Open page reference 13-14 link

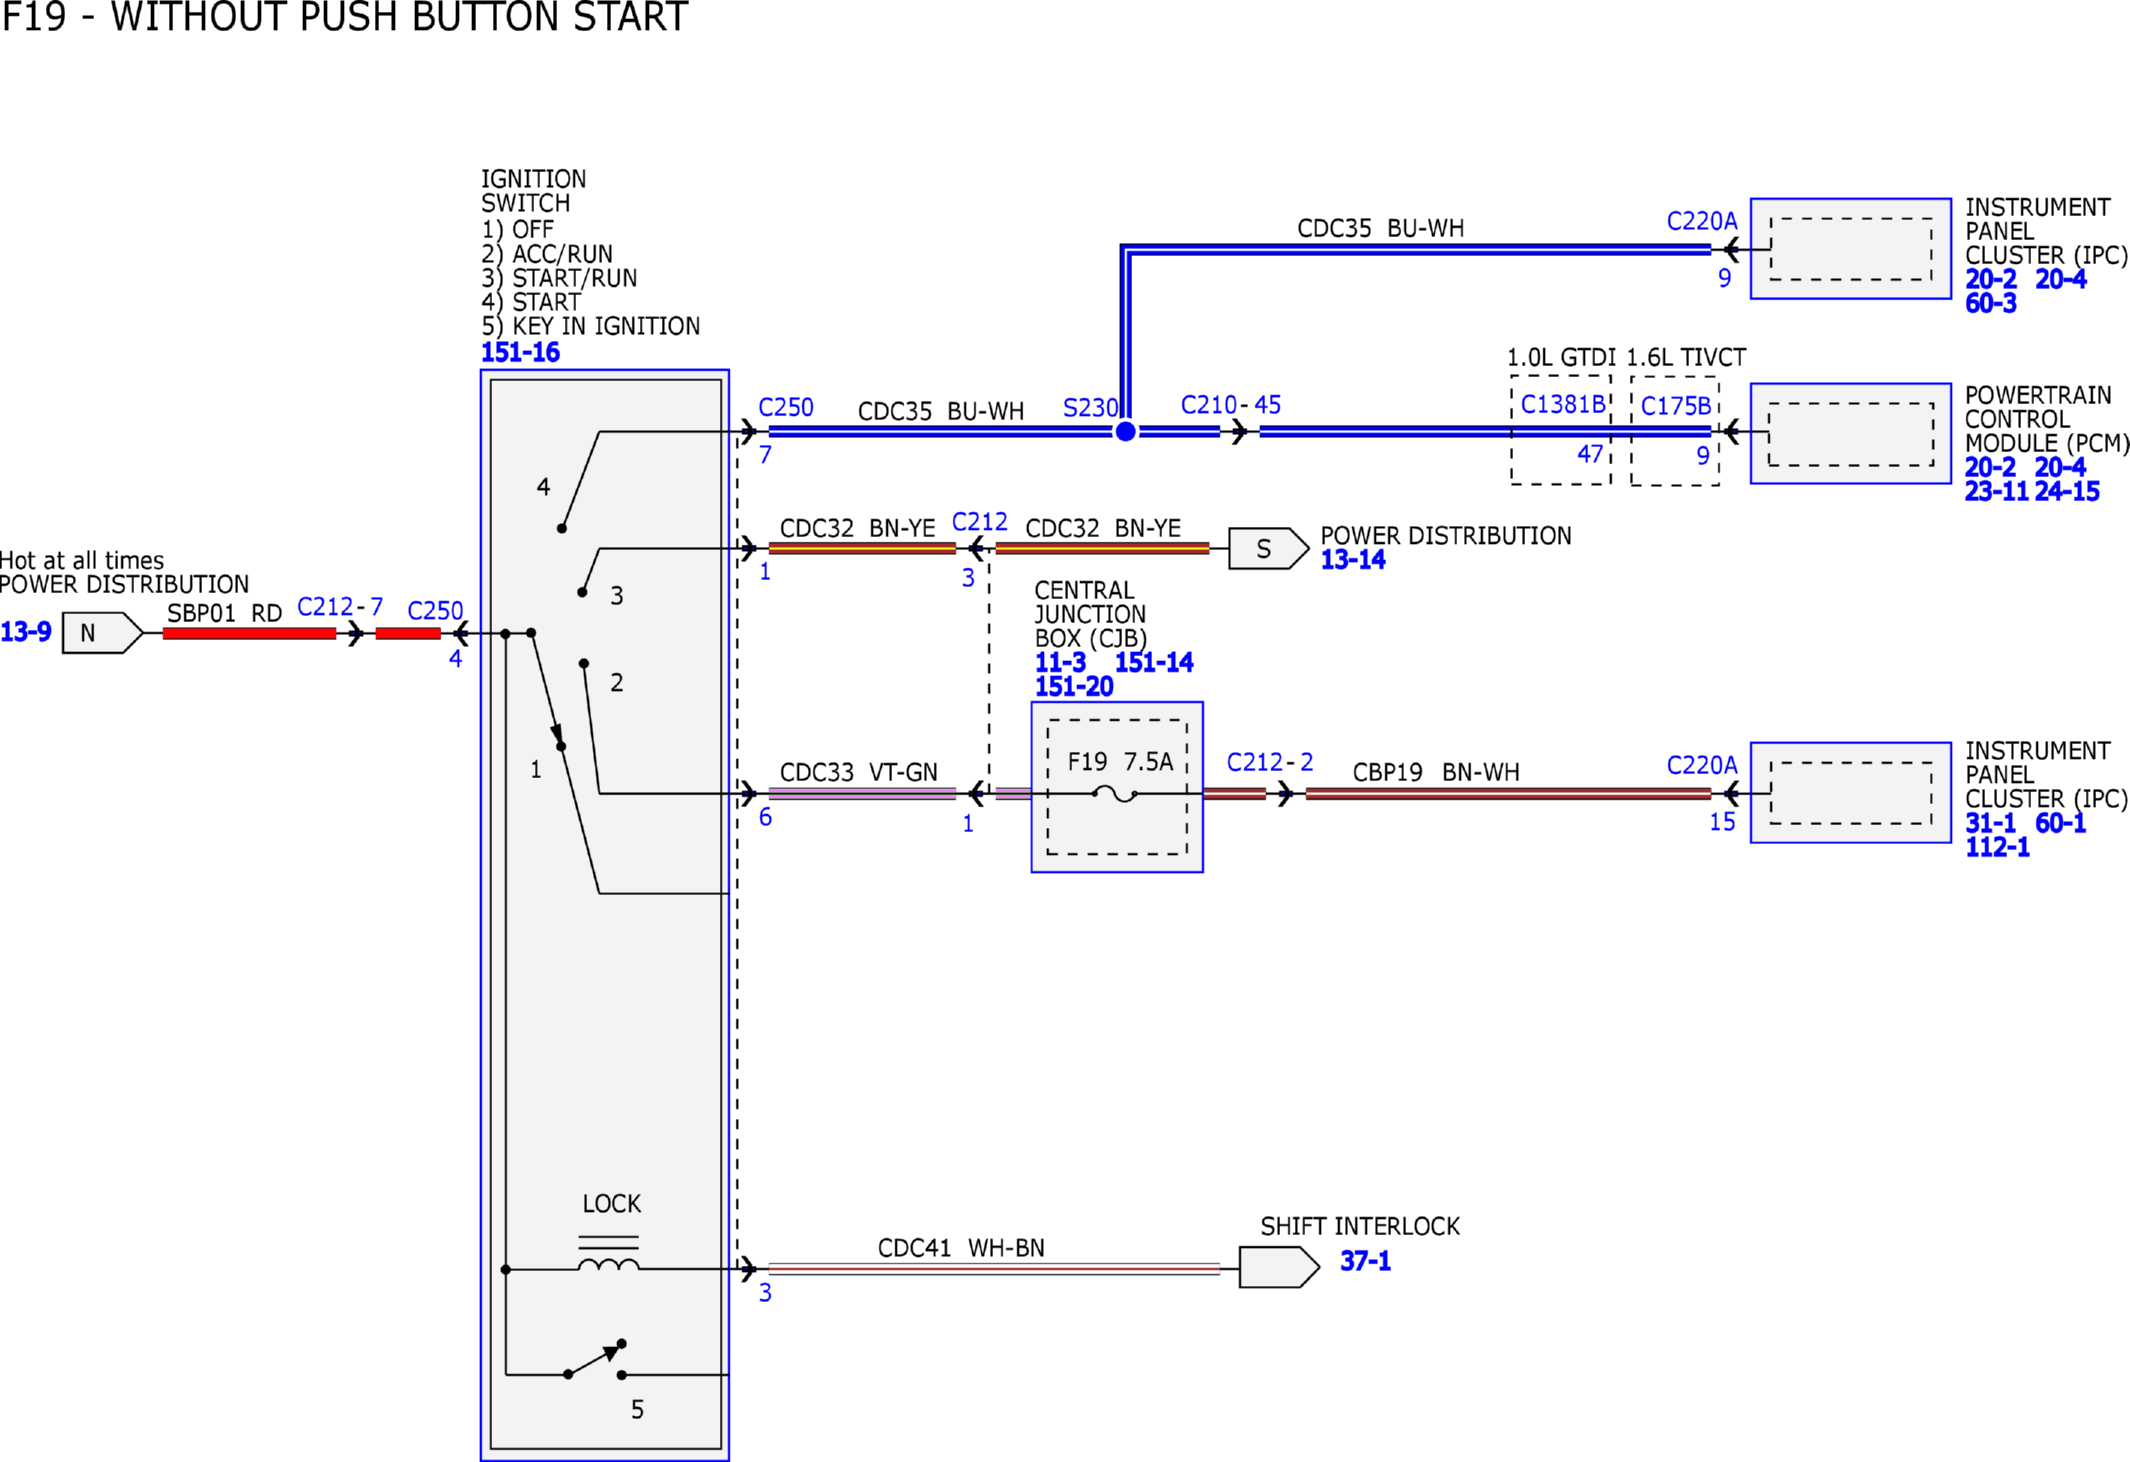click(x=1353, y=560)
